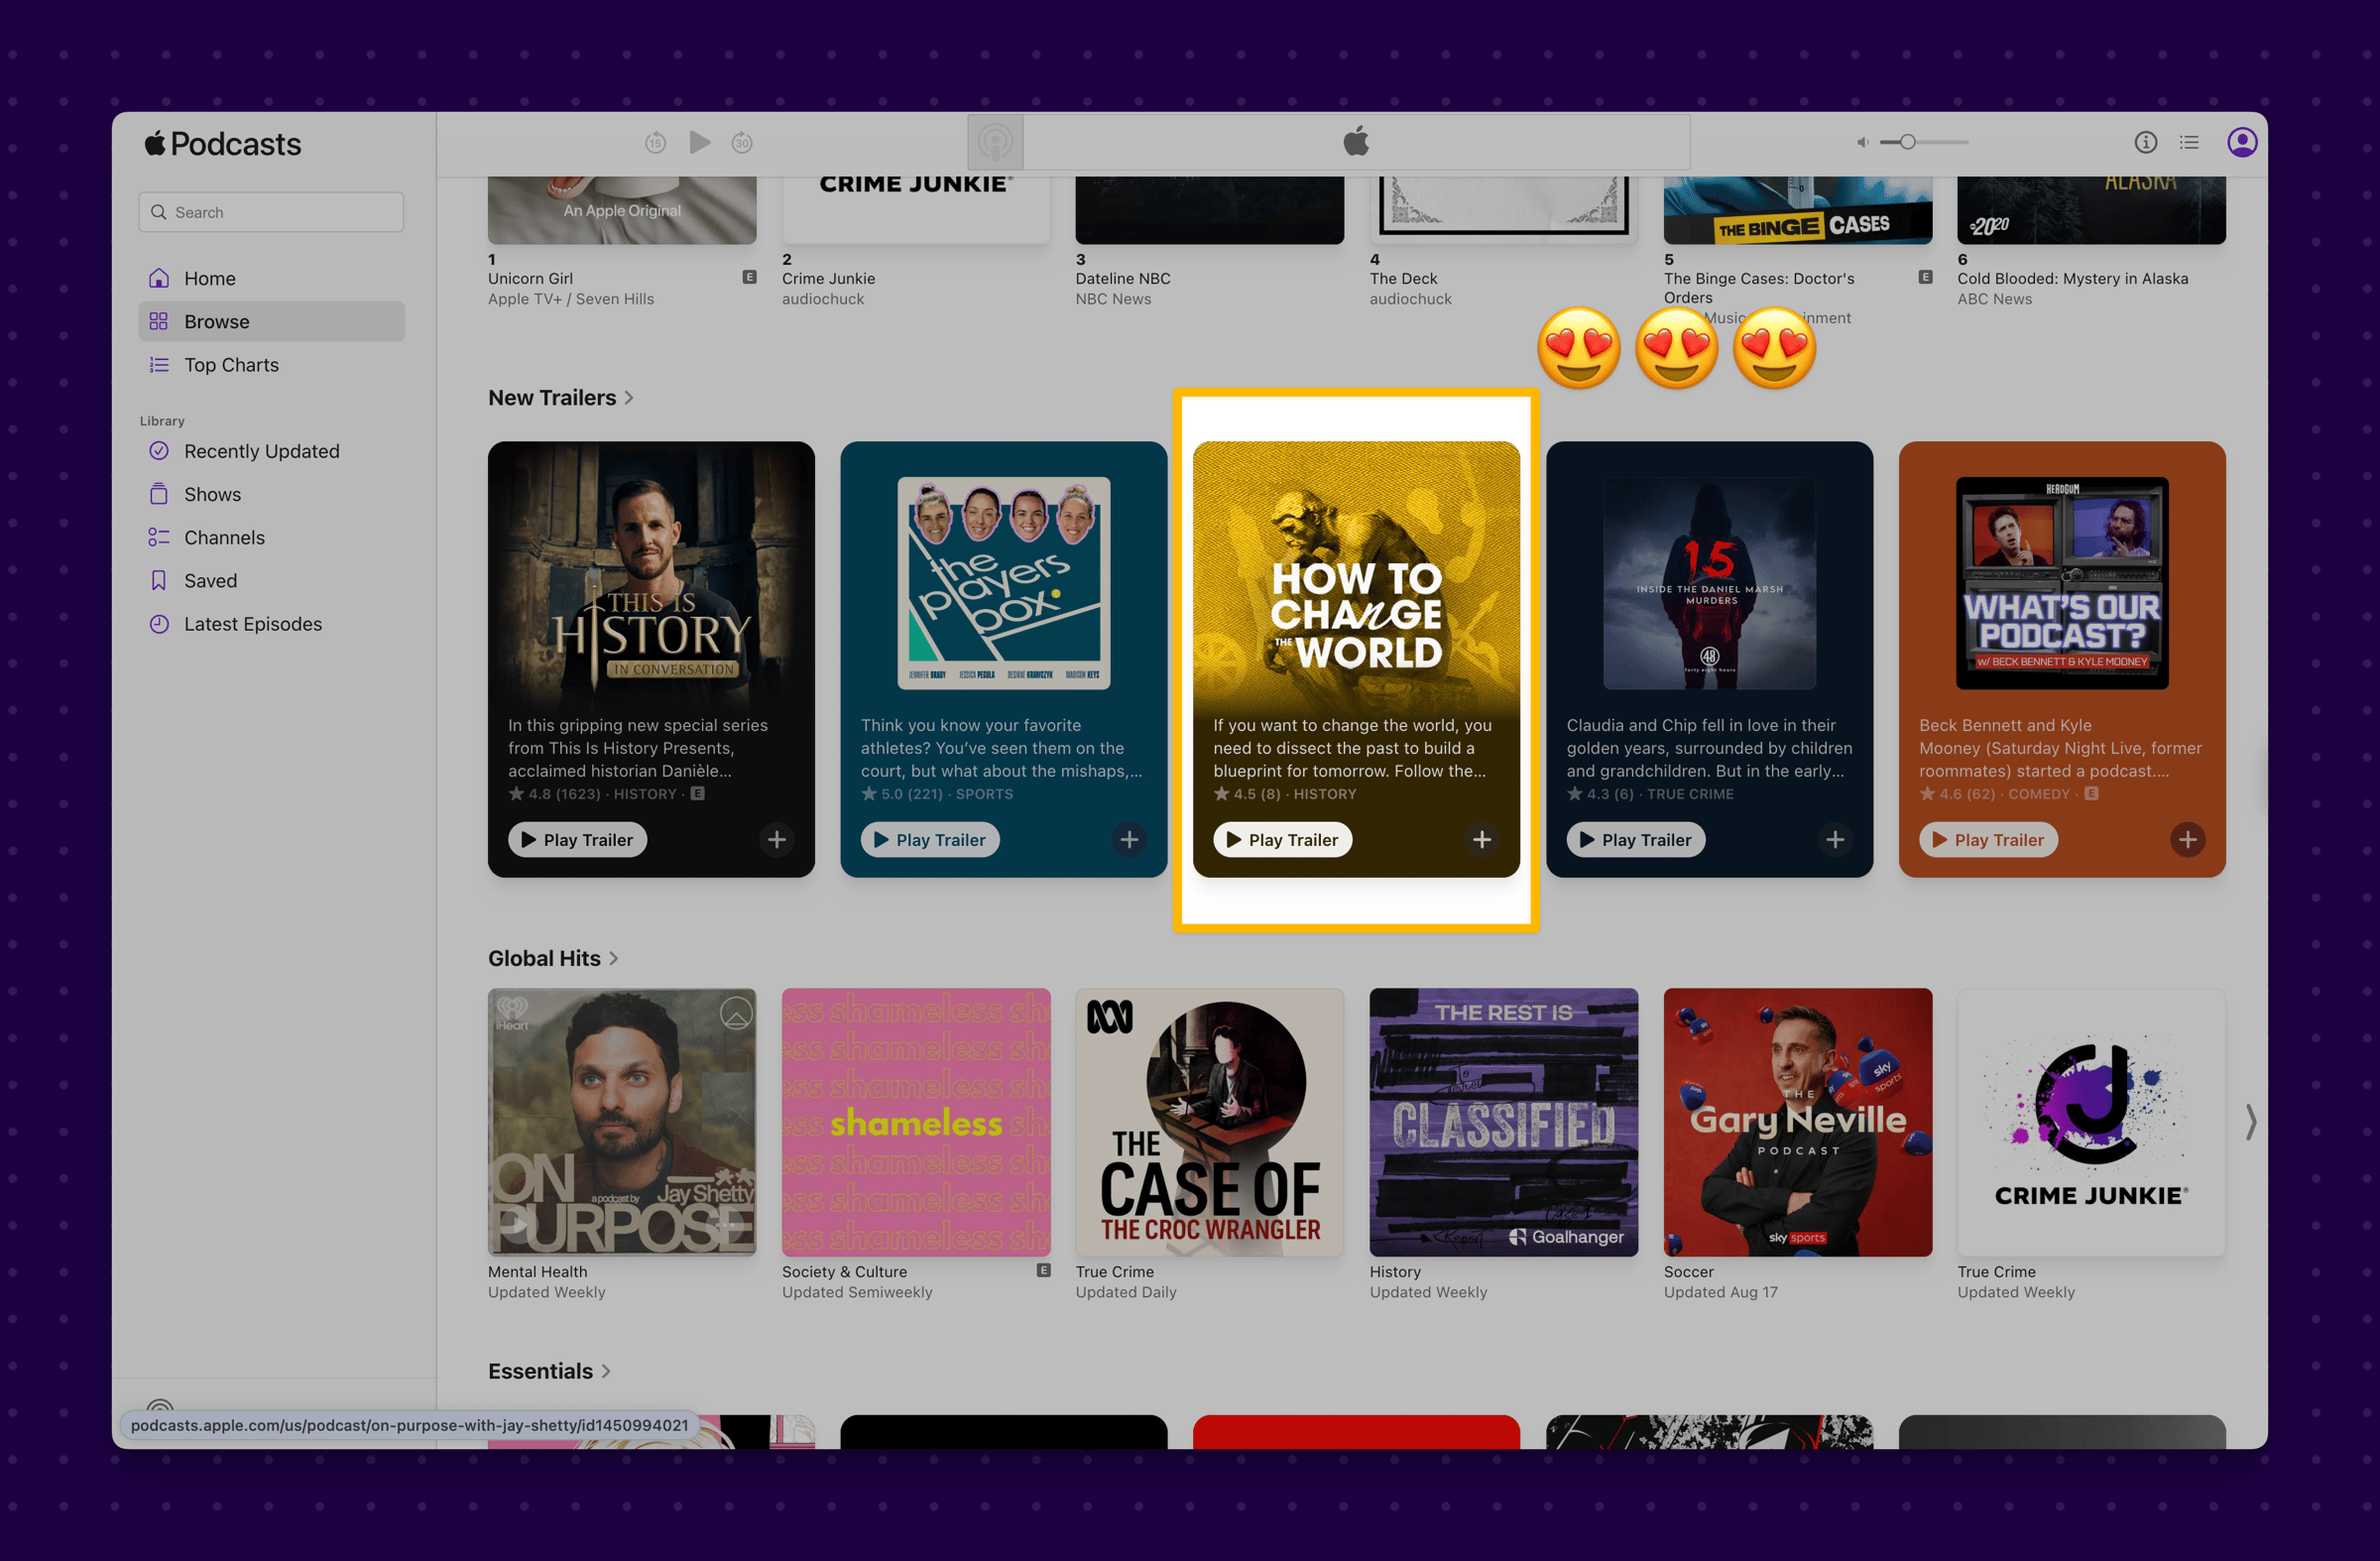
Task: Click What's Our Podcast cover art
Action: pos(2062,583)
